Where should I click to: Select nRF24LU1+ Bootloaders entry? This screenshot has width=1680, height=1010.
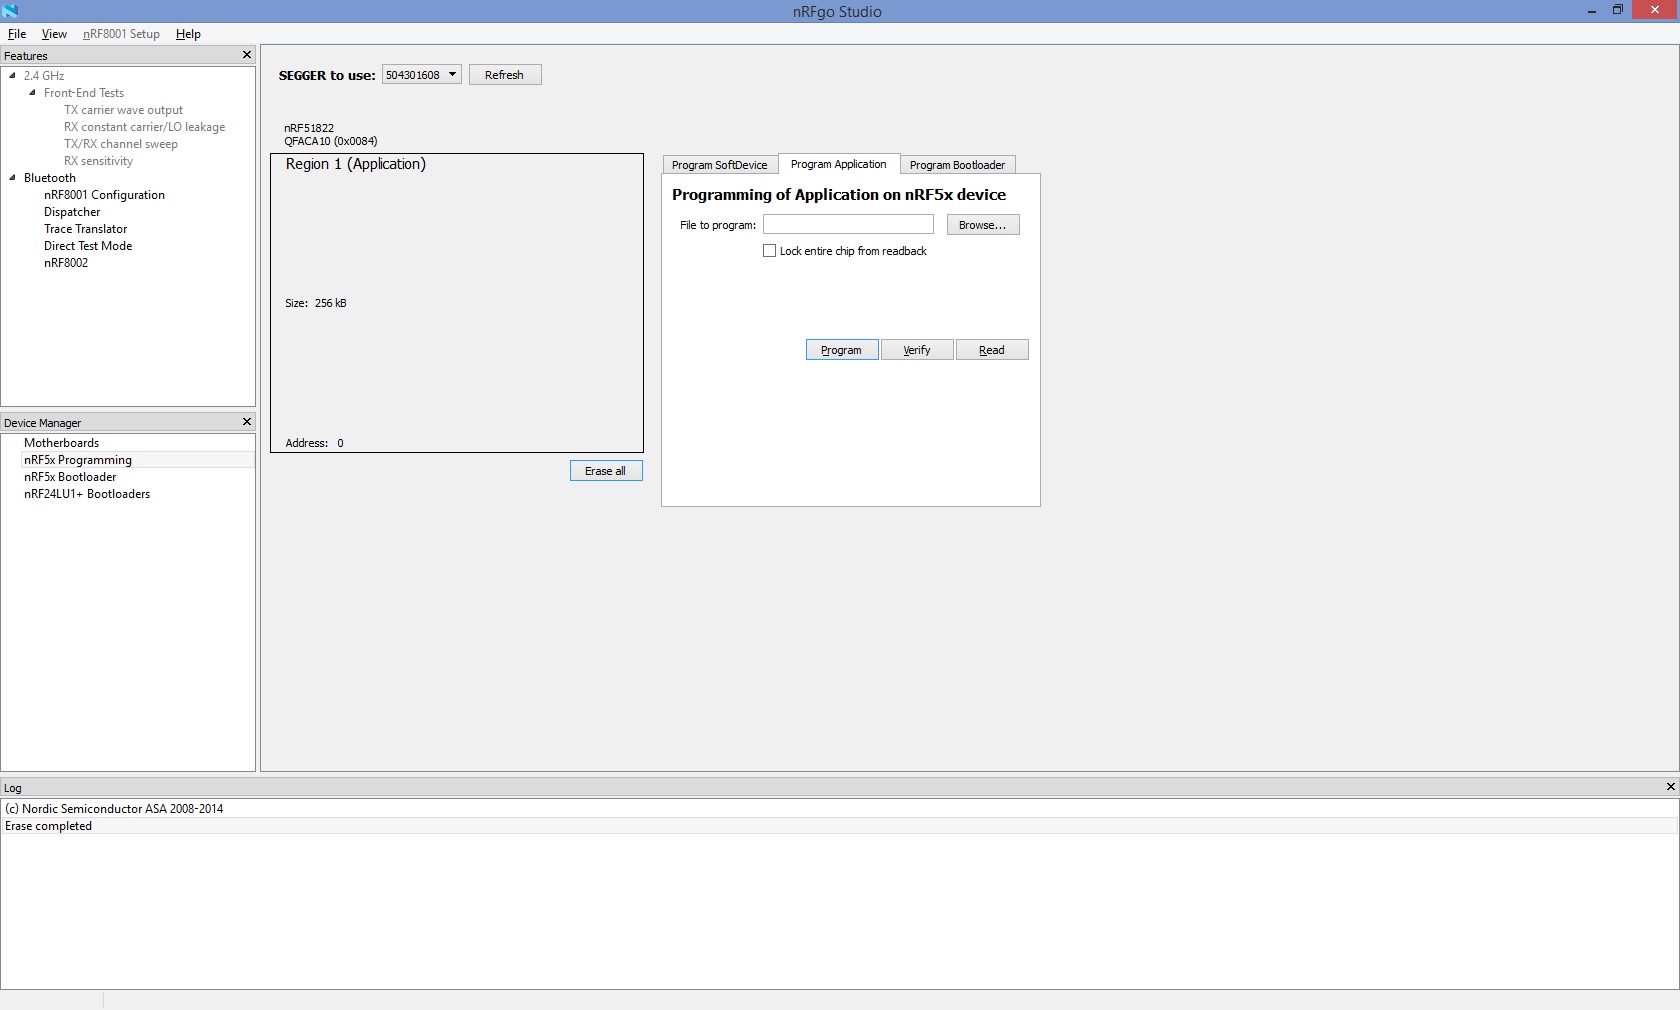tap(87, 494)
